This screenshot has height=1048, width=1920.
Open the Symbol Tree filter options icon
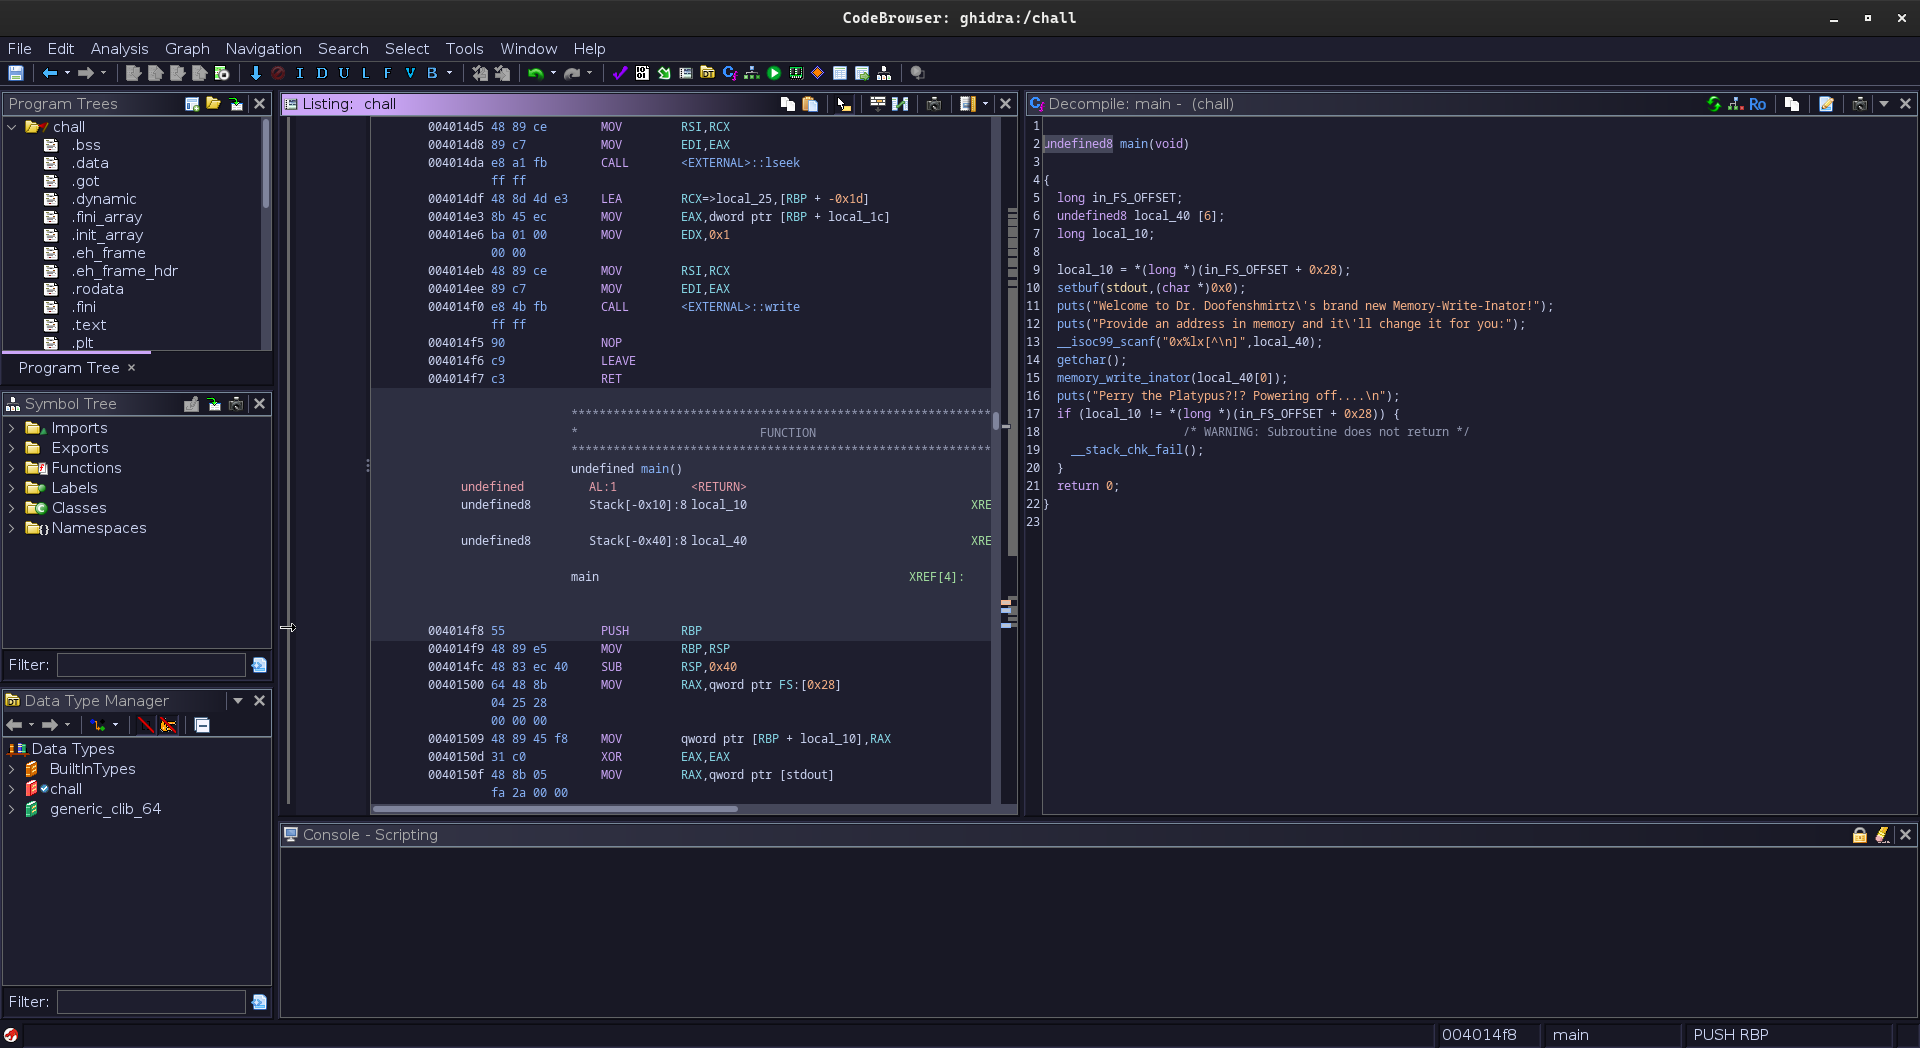click(x=259, y=665)
